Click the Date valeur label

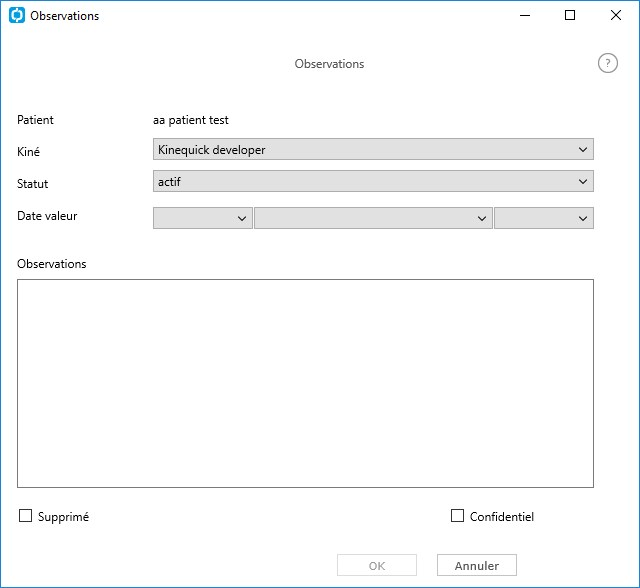47,215
